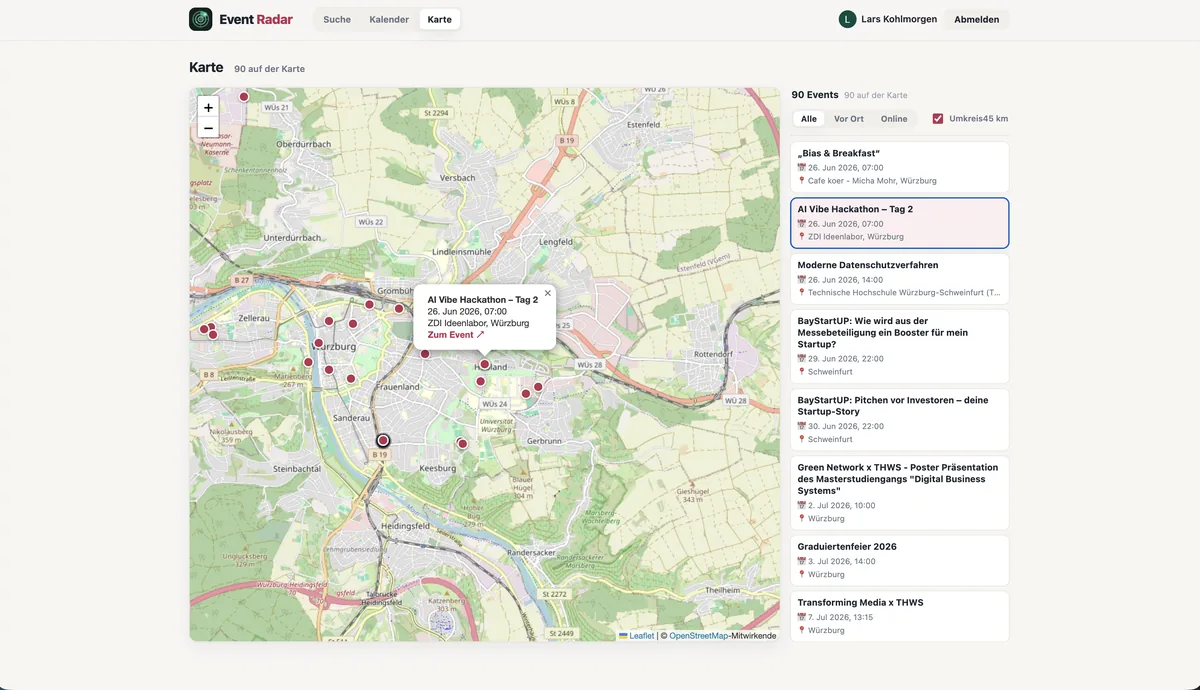Click the Karte page heading

206,68
